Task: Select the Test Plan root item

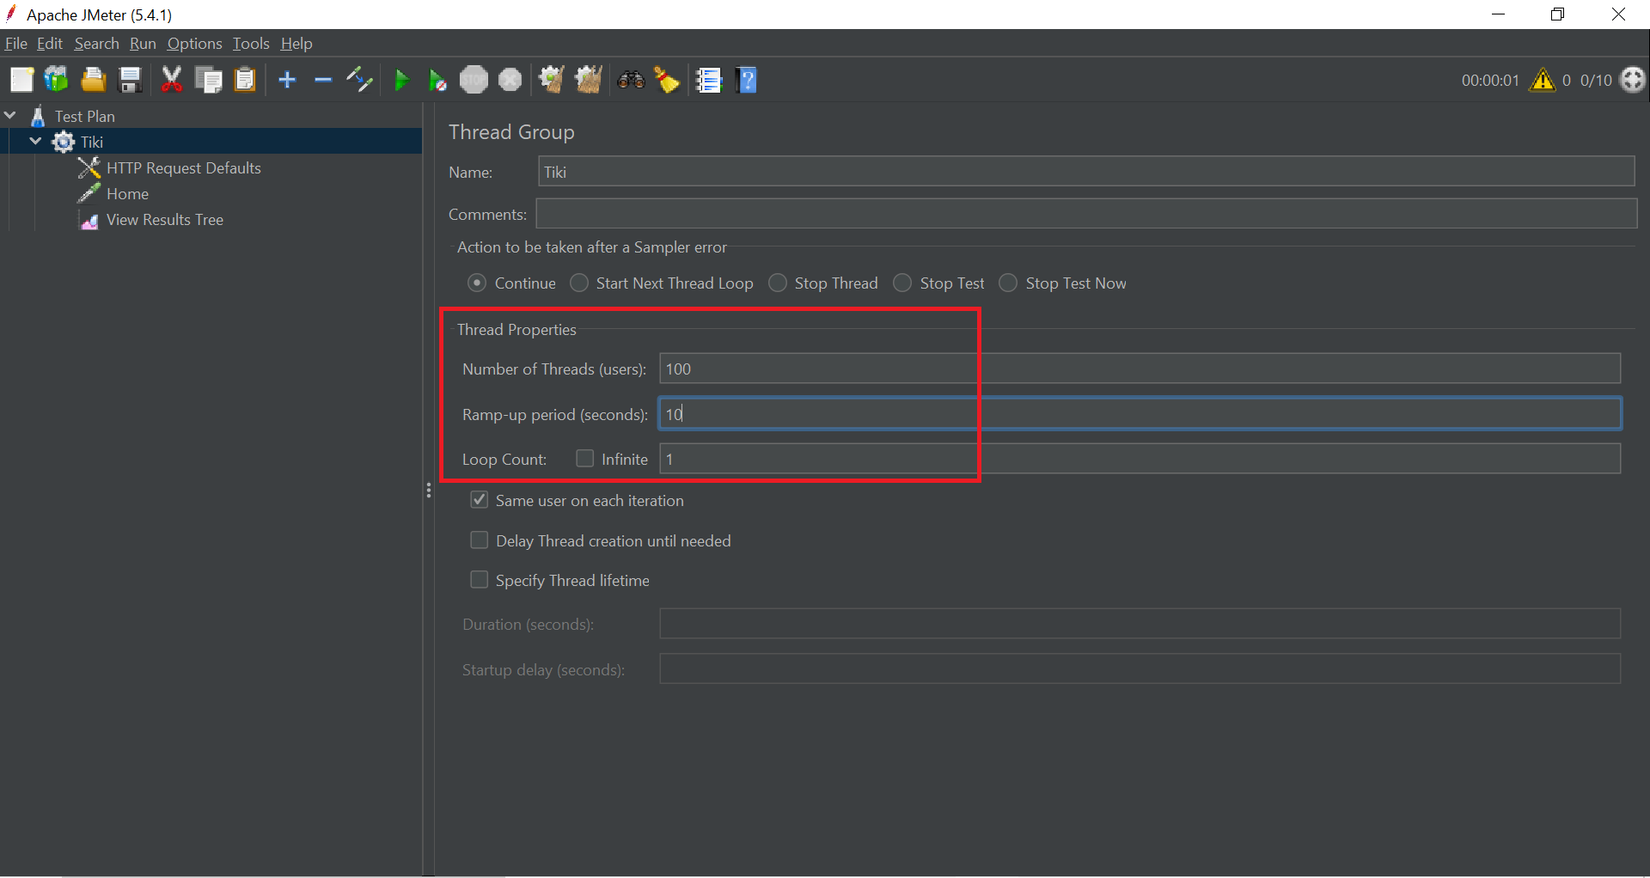Action: (x=84, y=116)
